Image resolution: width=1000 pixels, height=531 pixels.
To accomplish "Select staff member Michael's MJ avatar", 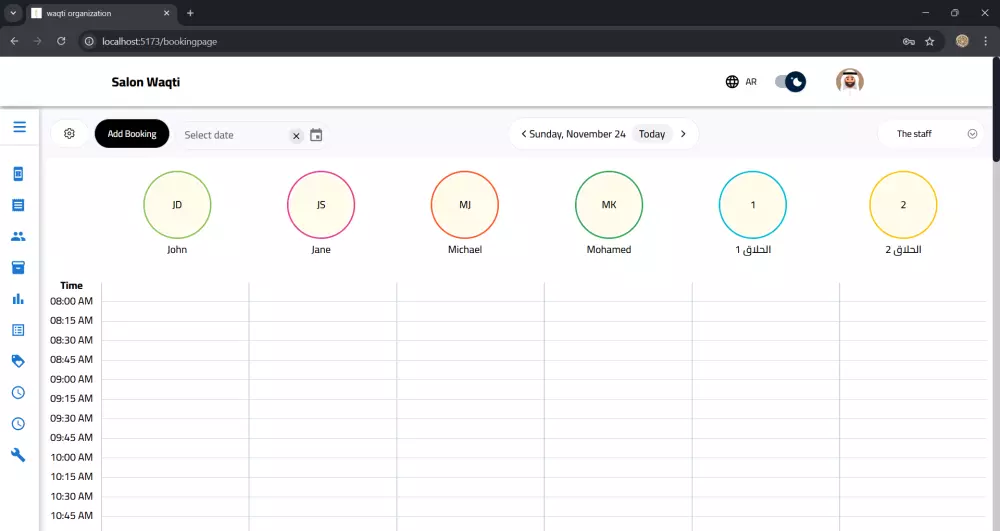I will pos(465,205).
